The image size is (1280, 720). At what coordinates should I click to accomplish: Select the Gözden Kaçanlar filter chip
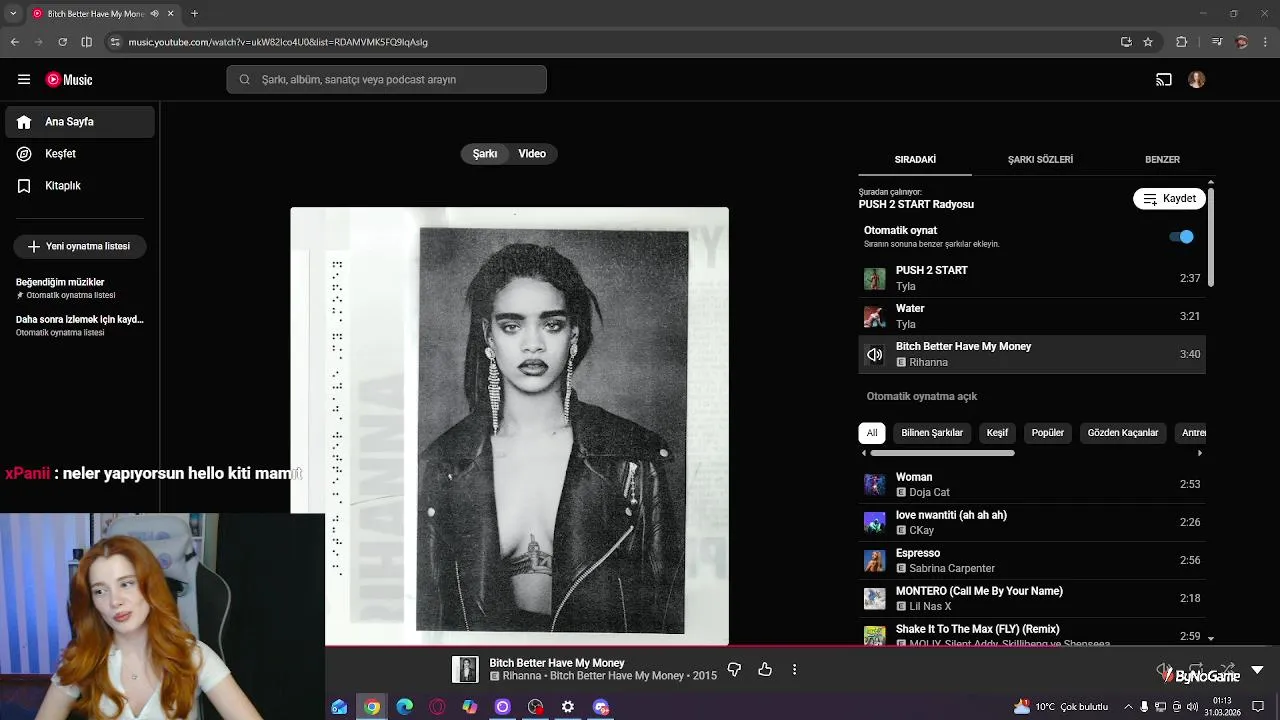coord(1123,433)
